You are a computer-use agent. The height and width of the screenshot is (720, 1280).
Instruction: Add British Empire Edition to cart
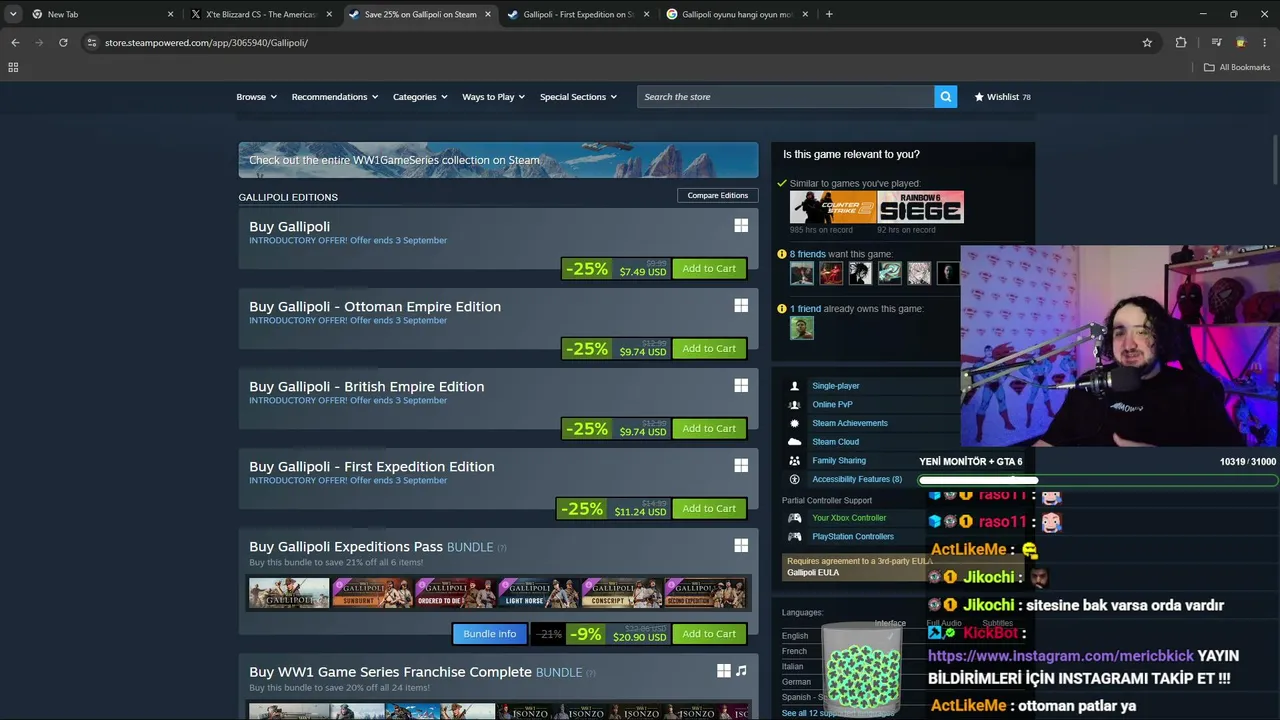coord(709,428)
